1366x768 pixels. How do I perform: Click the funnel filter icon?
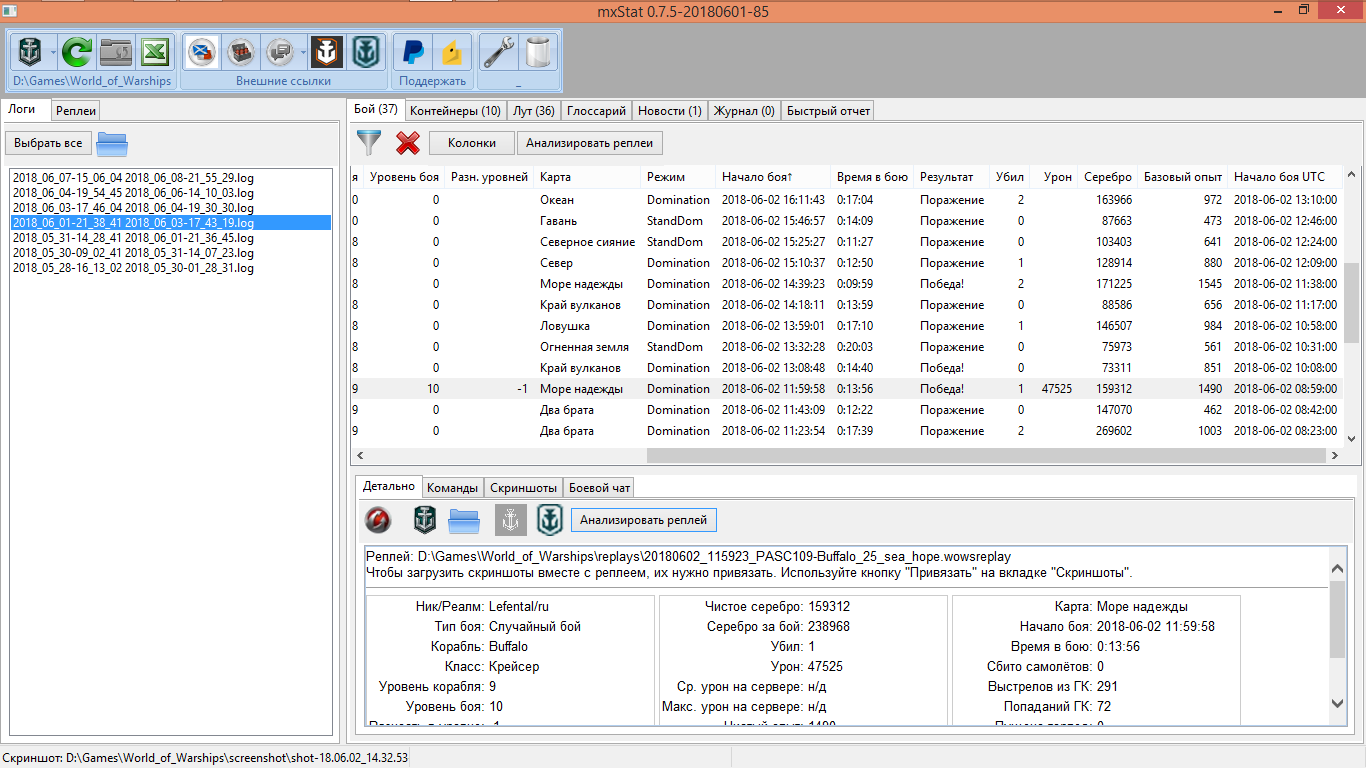point(369,143)
